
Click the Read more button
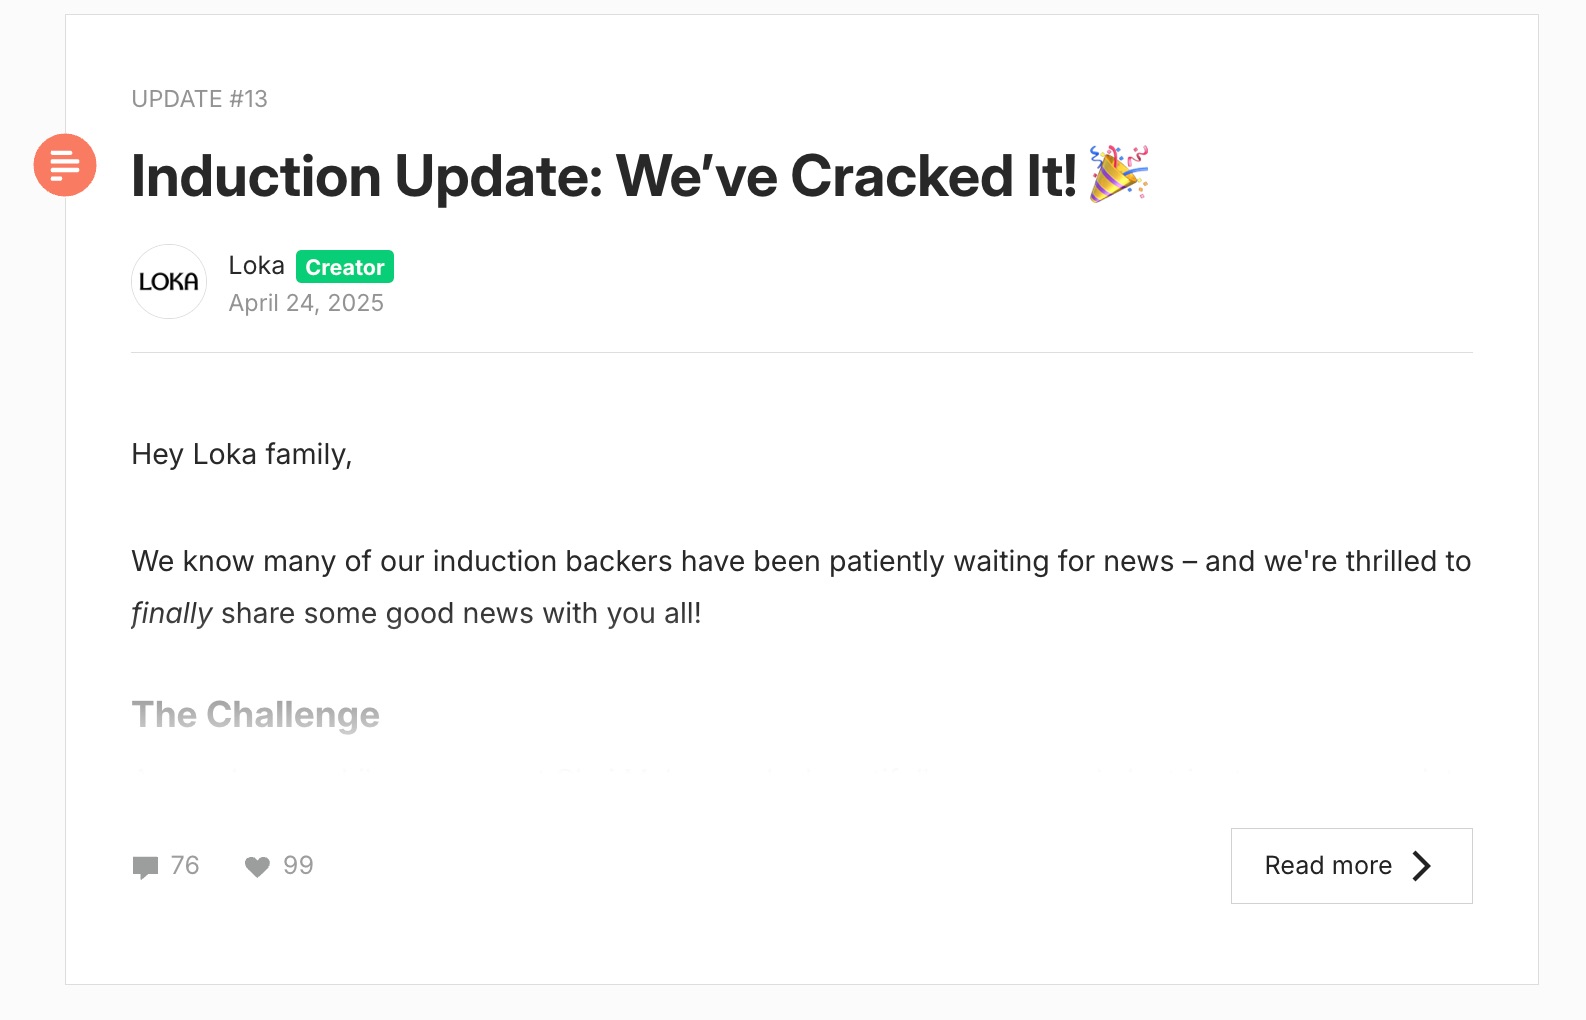[1351, 866]
